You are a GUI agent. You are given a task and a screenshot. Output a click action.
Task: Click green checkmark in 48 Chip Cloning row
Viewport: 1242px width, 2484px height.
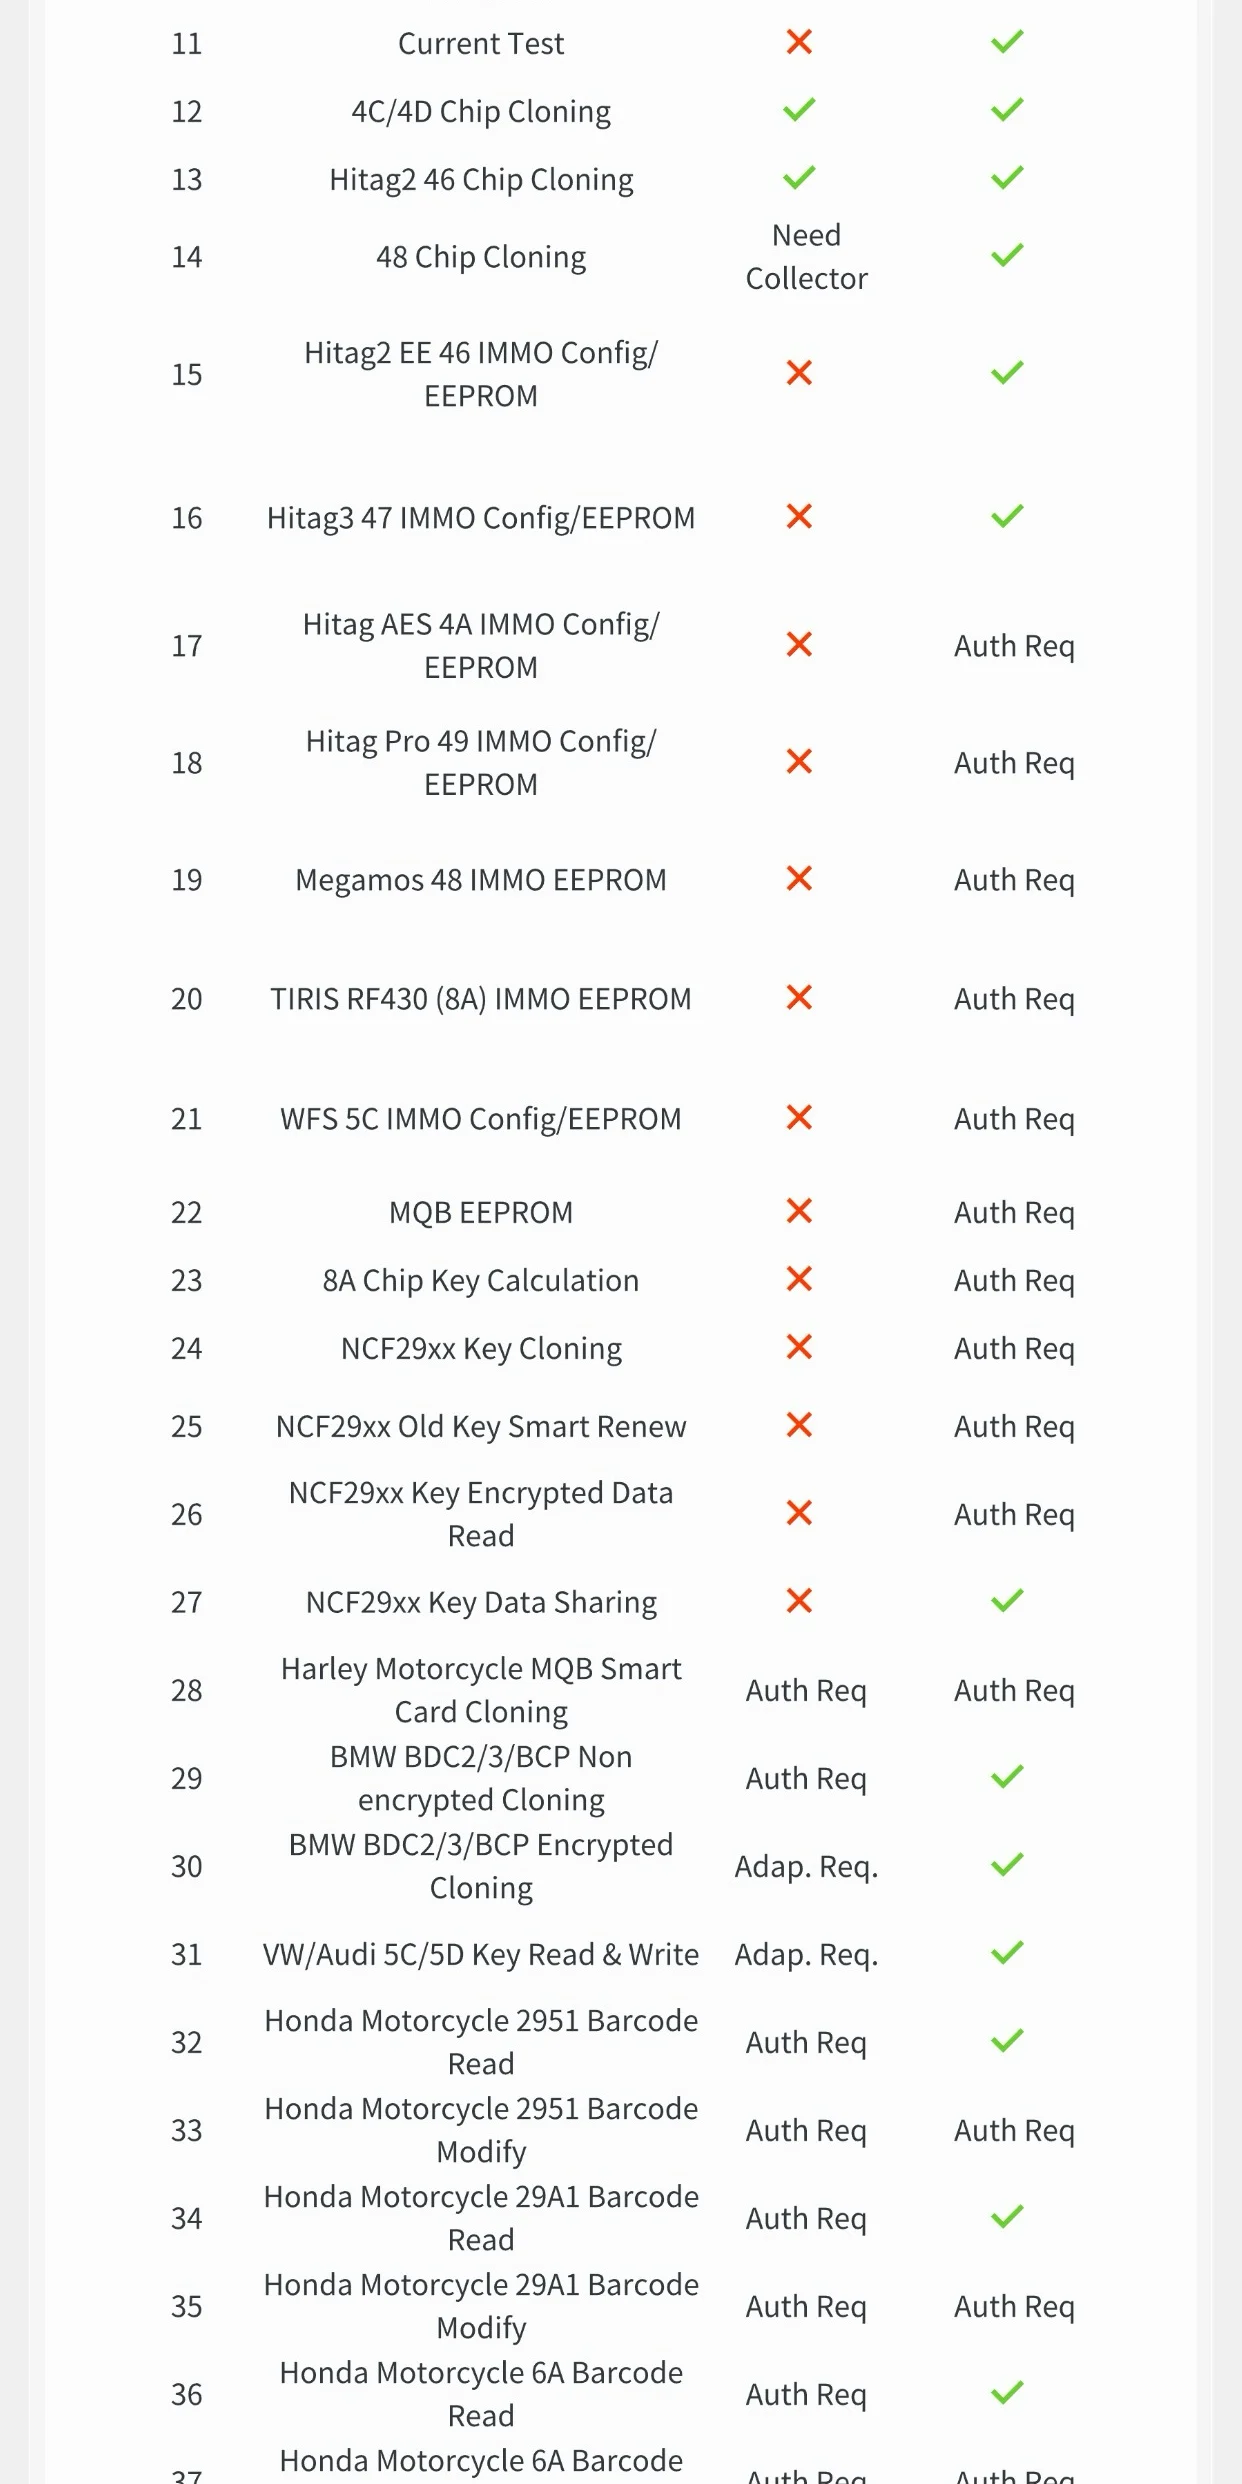point(1007,255)
